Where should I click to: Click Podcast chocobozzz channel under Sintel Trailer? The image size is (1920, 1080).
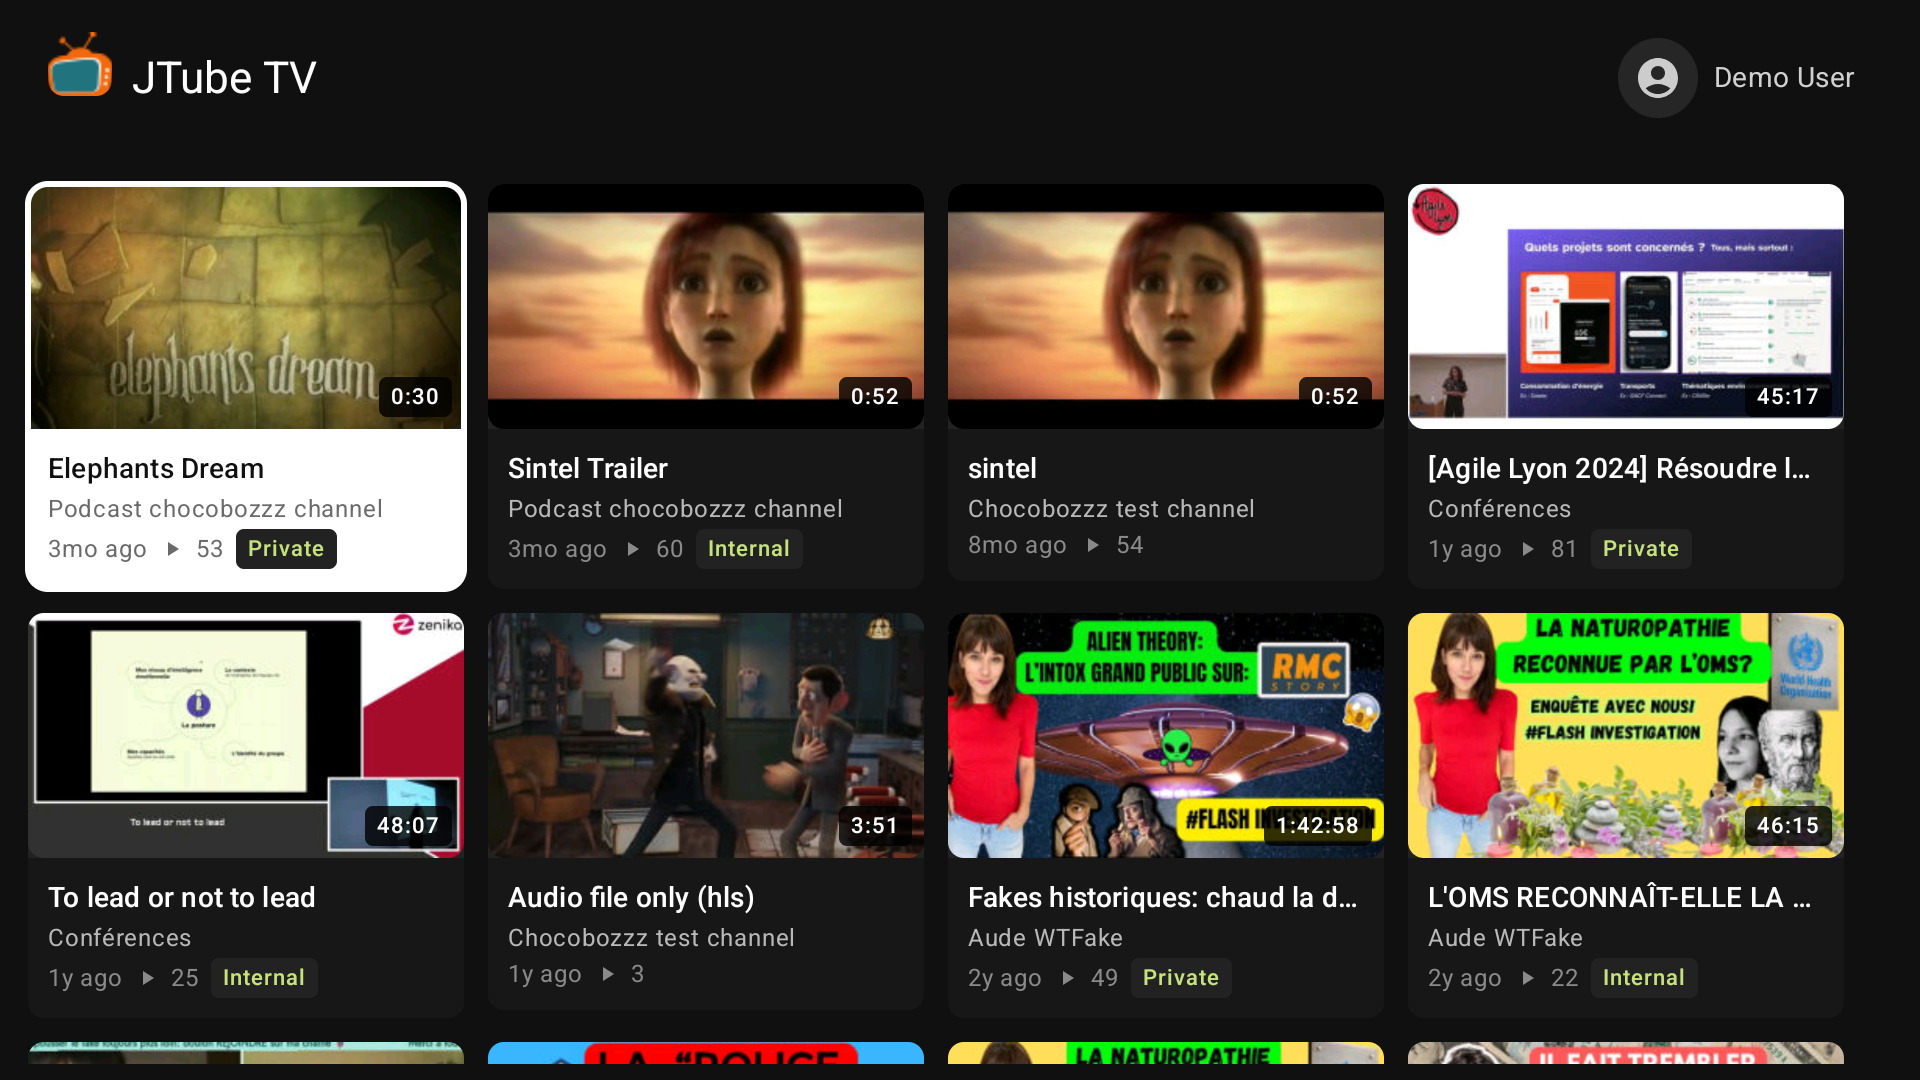click(675, 509)
